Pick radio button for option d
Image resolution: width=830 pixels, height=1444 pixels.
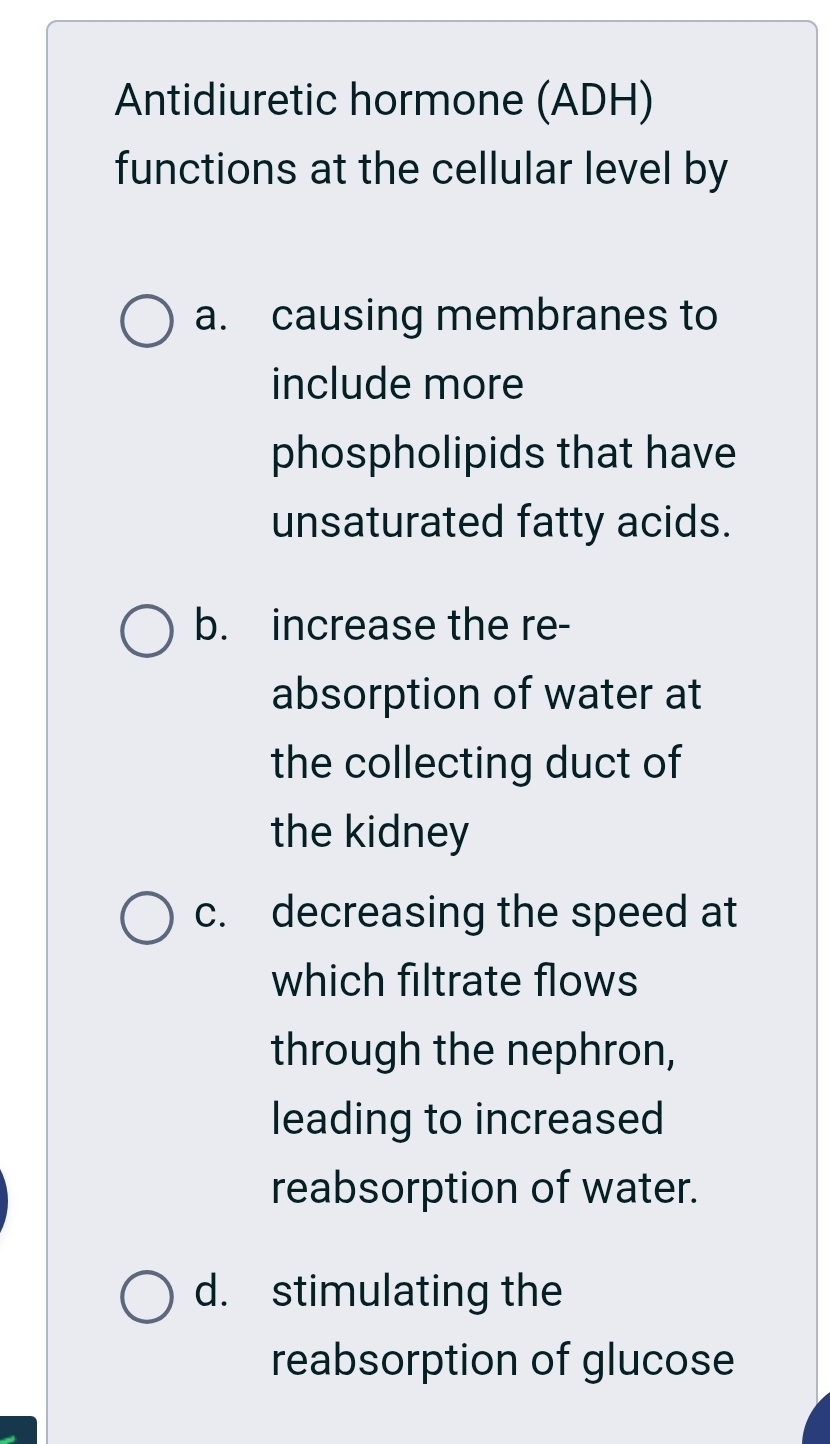pos(146,1296)
